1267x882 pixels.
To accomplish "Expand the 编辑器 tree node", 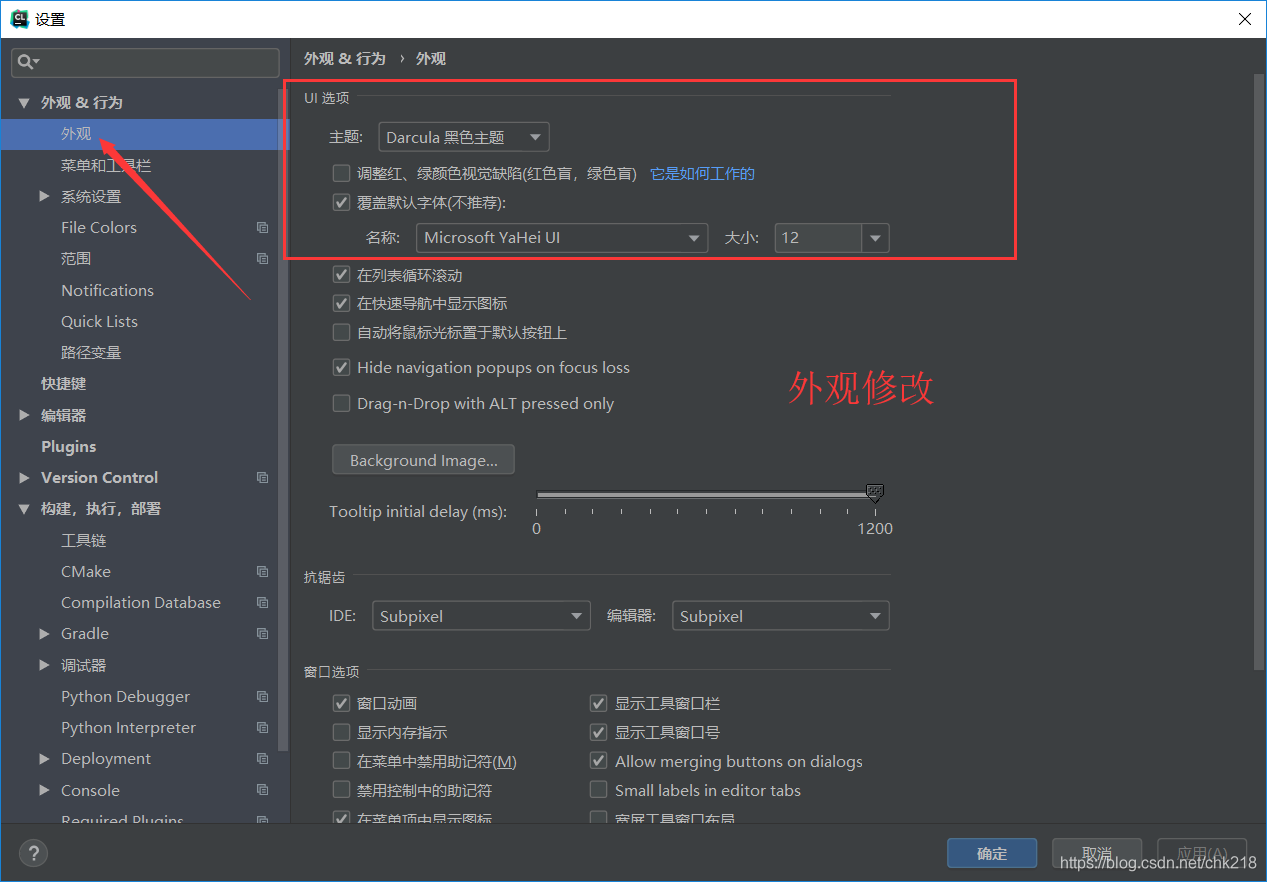I will pos(24,415).
